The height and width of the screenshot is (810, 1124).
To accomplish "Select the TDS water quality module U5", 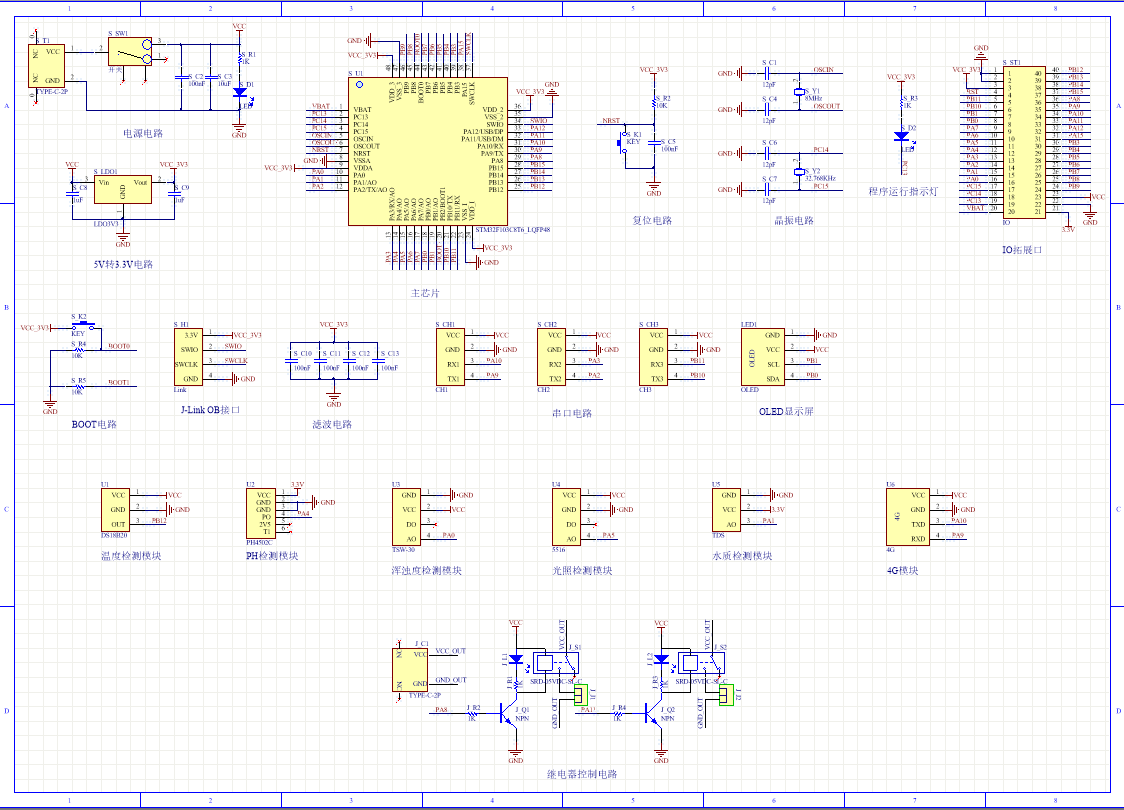I will (727, 510).
